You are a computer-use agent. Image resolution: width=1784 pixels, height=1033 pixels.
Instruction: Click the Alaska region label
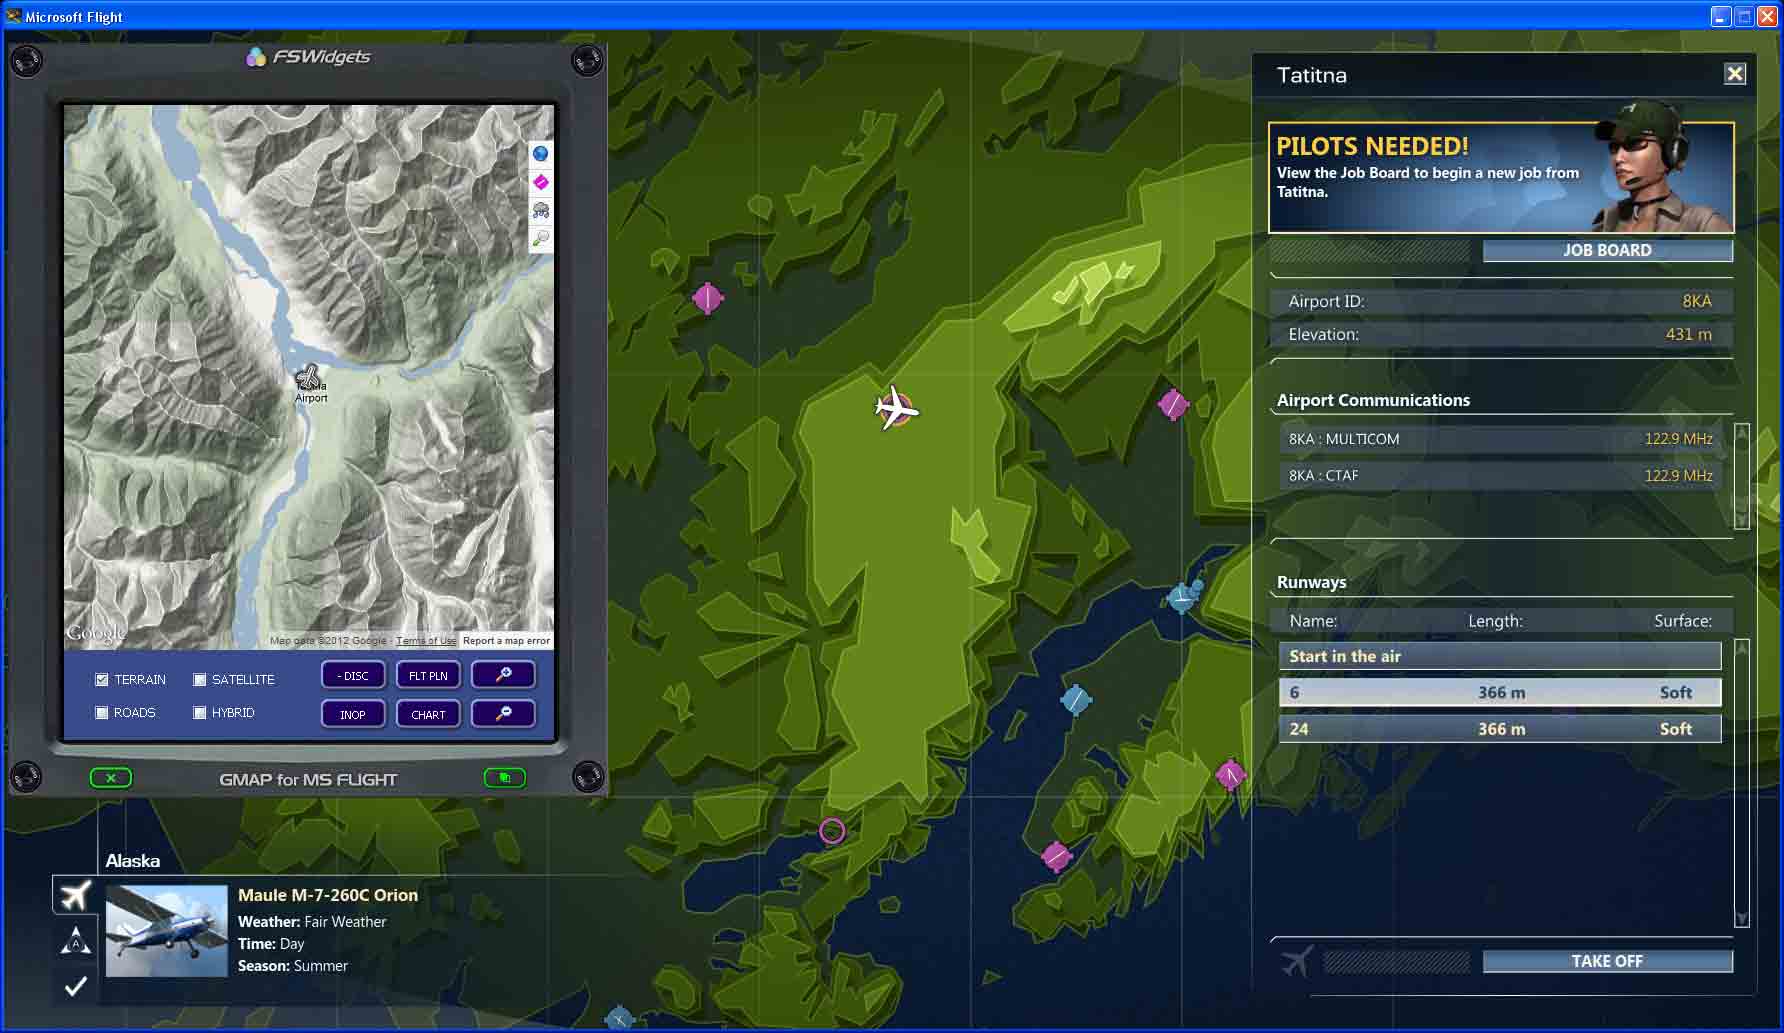pos(133,861)
